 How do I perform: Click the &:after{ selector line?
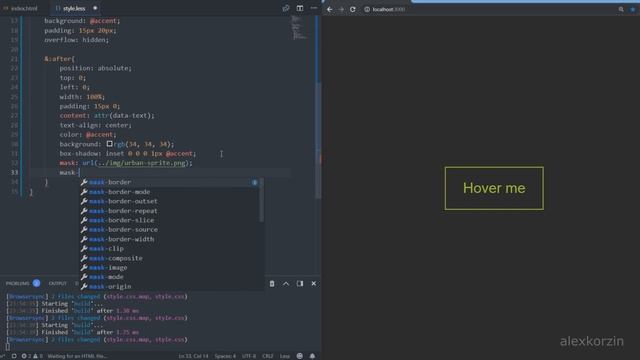click(60, 59)
